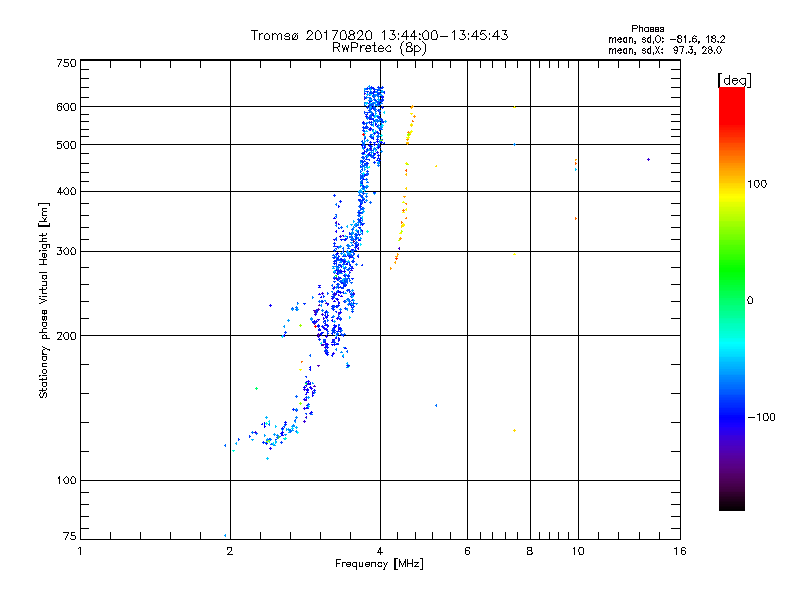Click y-axis tick label "75"
The image size is (800, 600).
click(70, 536)
